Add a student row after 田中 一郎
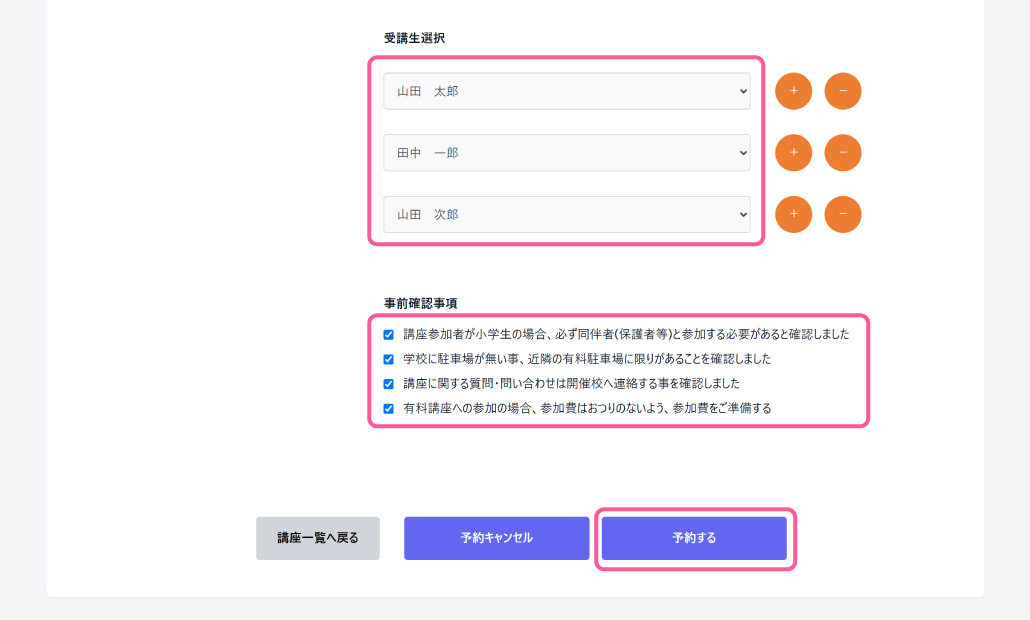1030x620 pixels. 793,153
